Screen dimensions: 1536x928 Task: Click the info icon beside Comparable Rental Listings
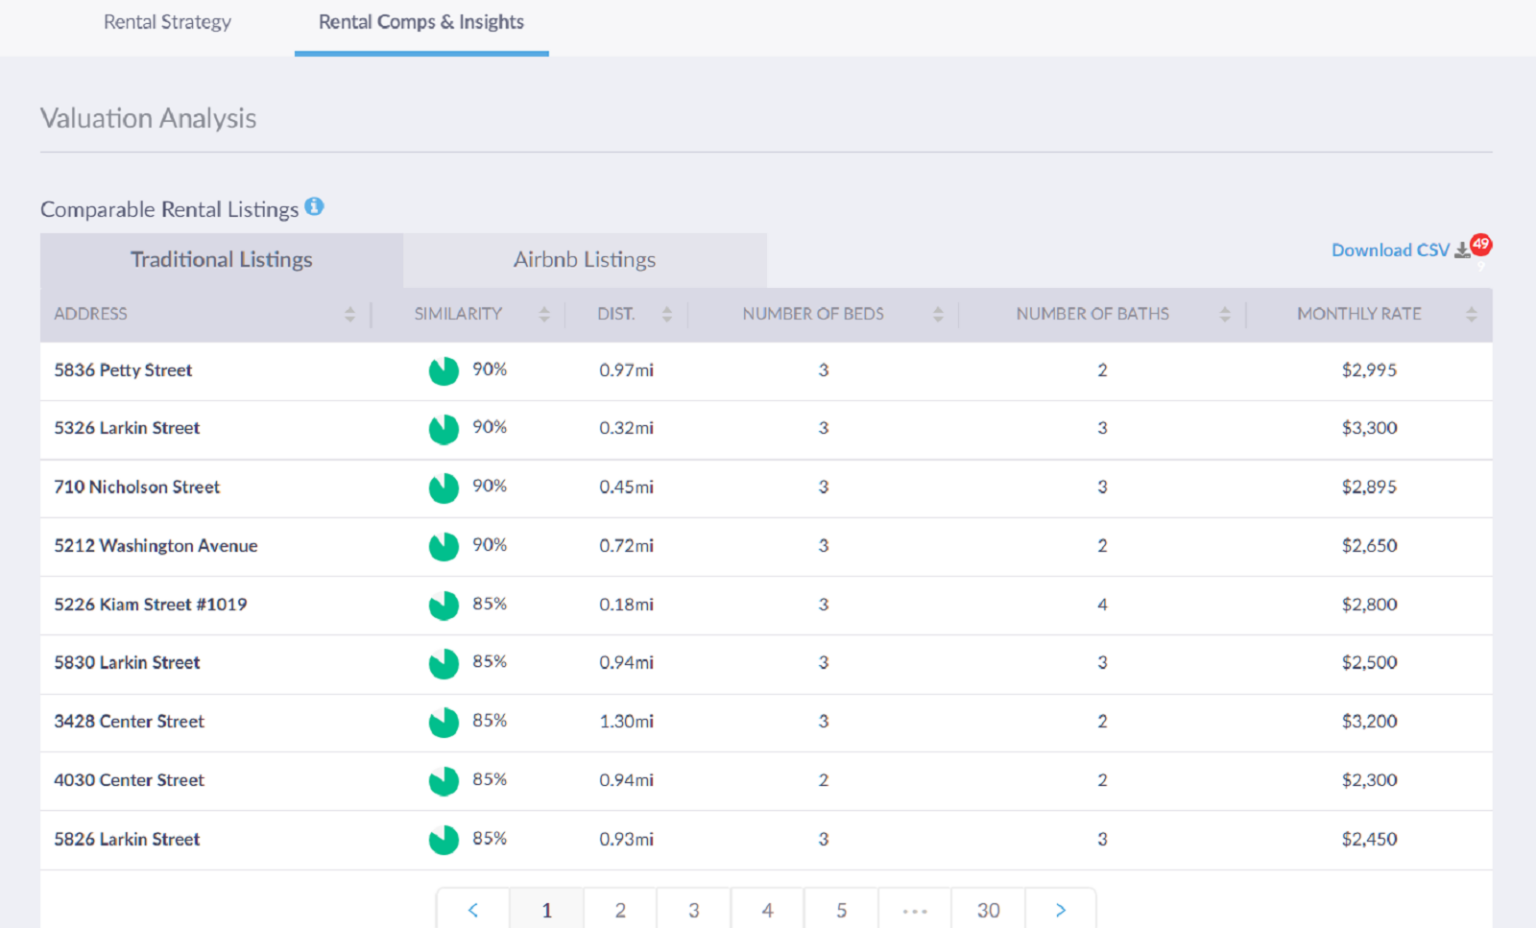tap(314, 207)
